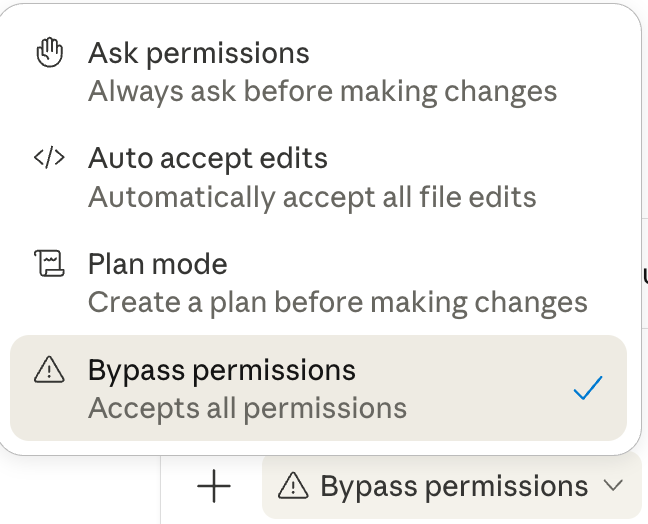Click the warning icon in the bottom mode selector
Screen dimensions: 648x524
click(292, 487)
